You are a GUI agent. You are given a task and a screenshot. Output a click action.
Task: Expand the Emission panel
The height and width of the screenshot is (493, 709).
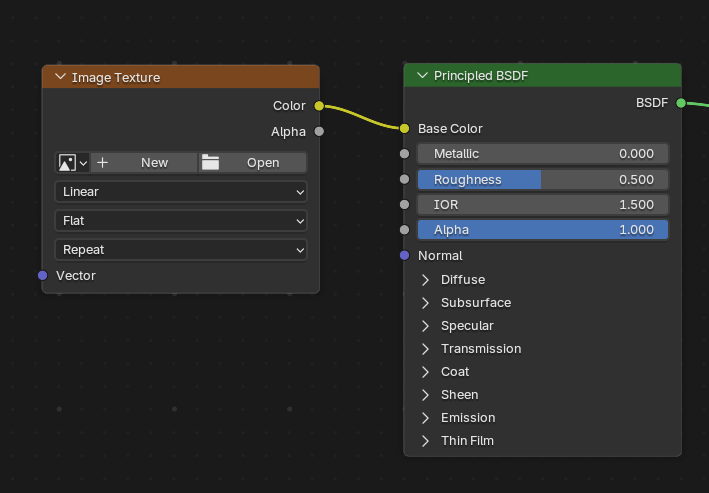pyautogui.click(x=425, y=418)
